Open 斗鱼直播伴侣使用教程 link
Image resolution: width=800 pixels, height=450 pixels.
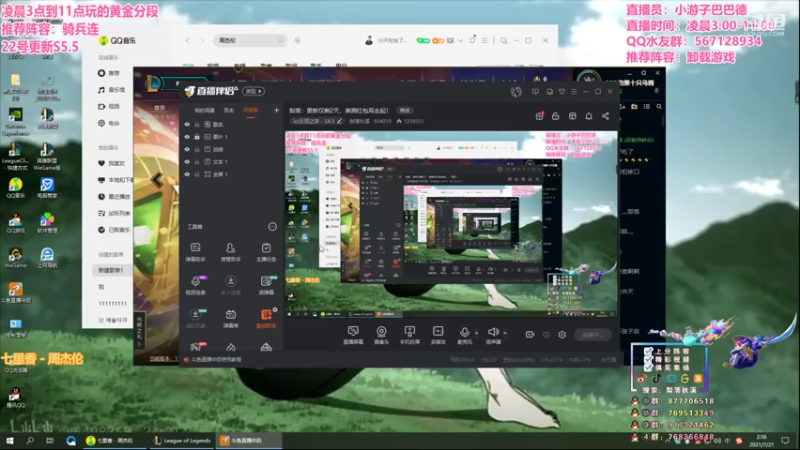pos(216,360)
